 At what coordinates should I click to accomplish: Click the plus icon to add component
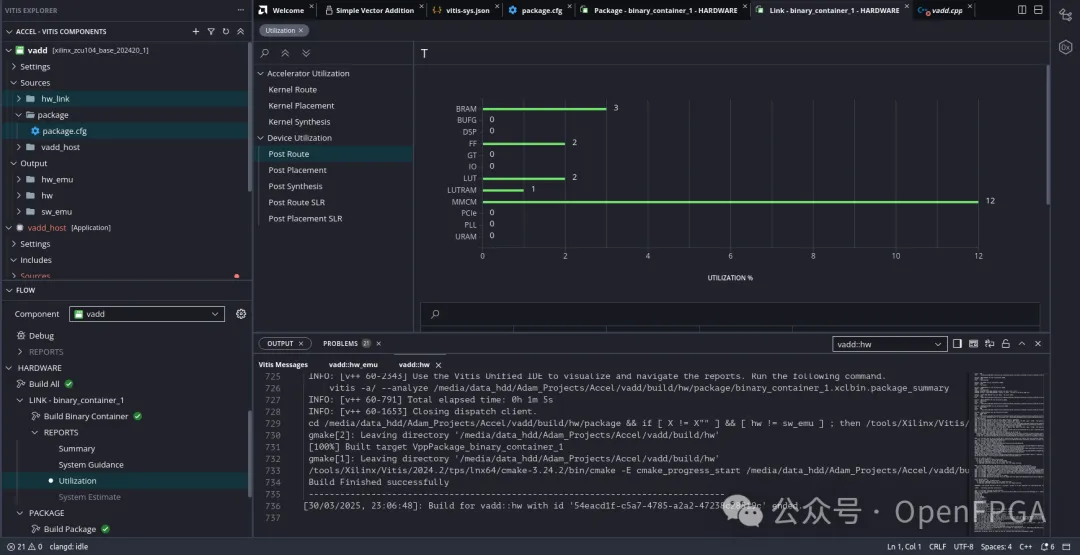pos(196,32)
